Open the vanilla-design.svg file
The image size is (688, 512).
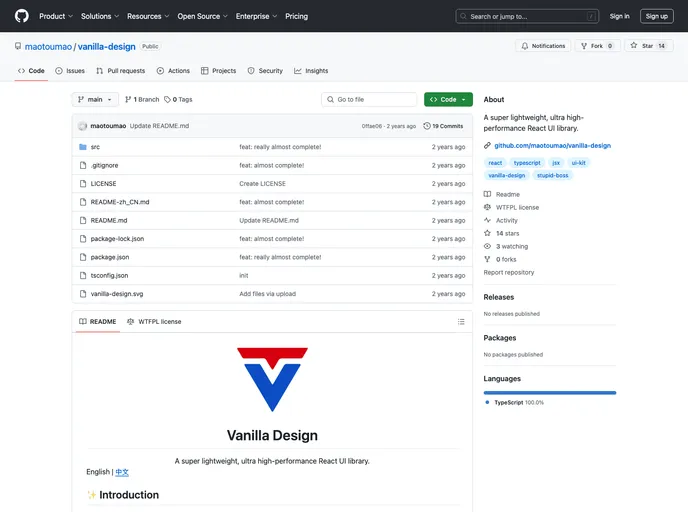pyautogui.click(x=117, y=294)
